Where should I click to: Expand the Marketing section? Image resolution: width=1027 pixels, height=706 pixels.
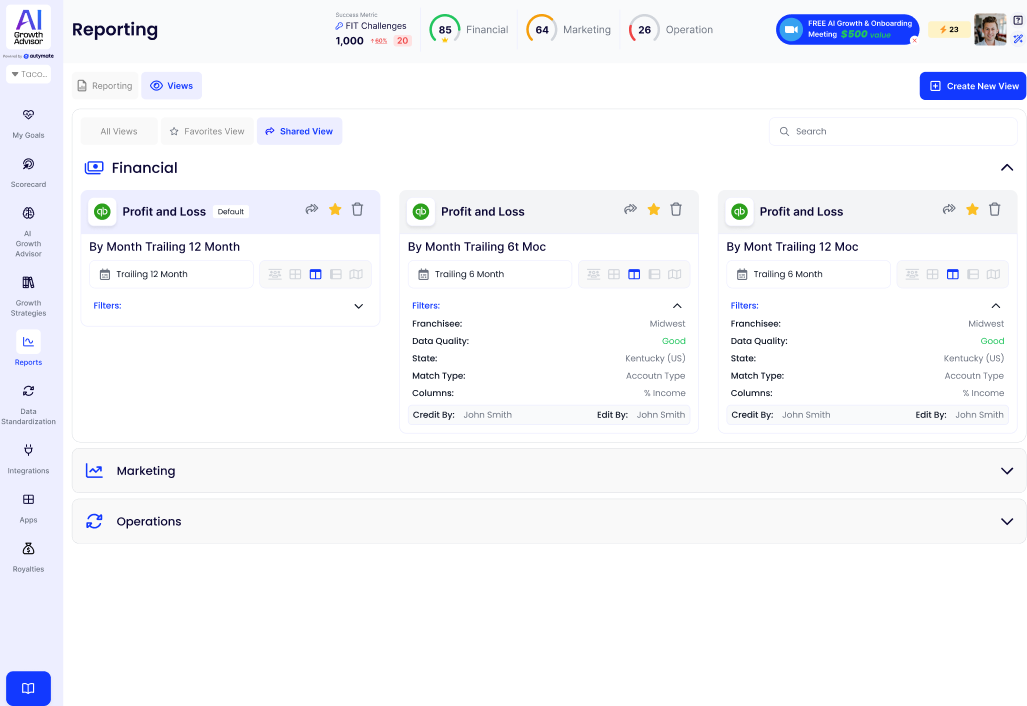pos(1006,471)
